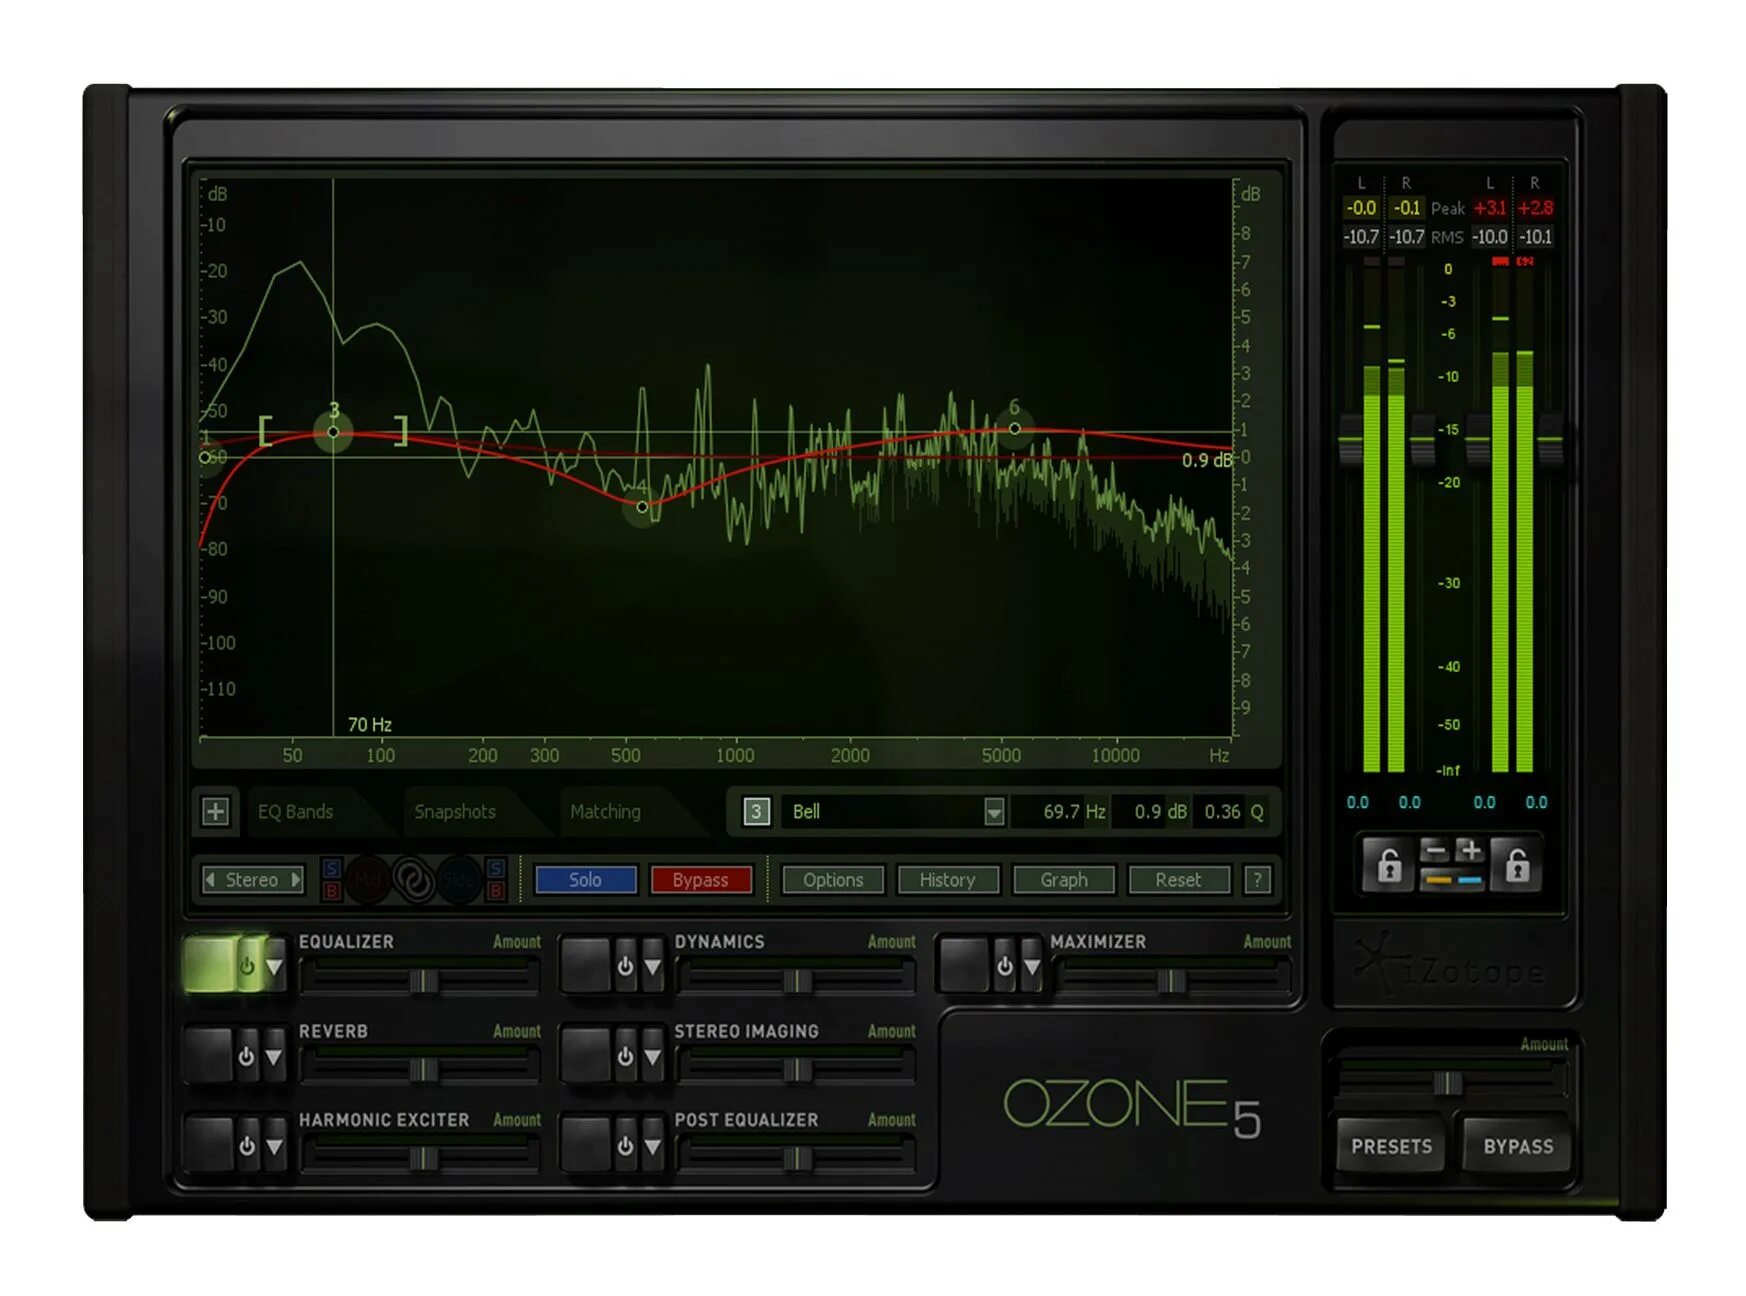Switch to the EQ Bands tab
1746x1296 pixels.
tap(295, 811)
